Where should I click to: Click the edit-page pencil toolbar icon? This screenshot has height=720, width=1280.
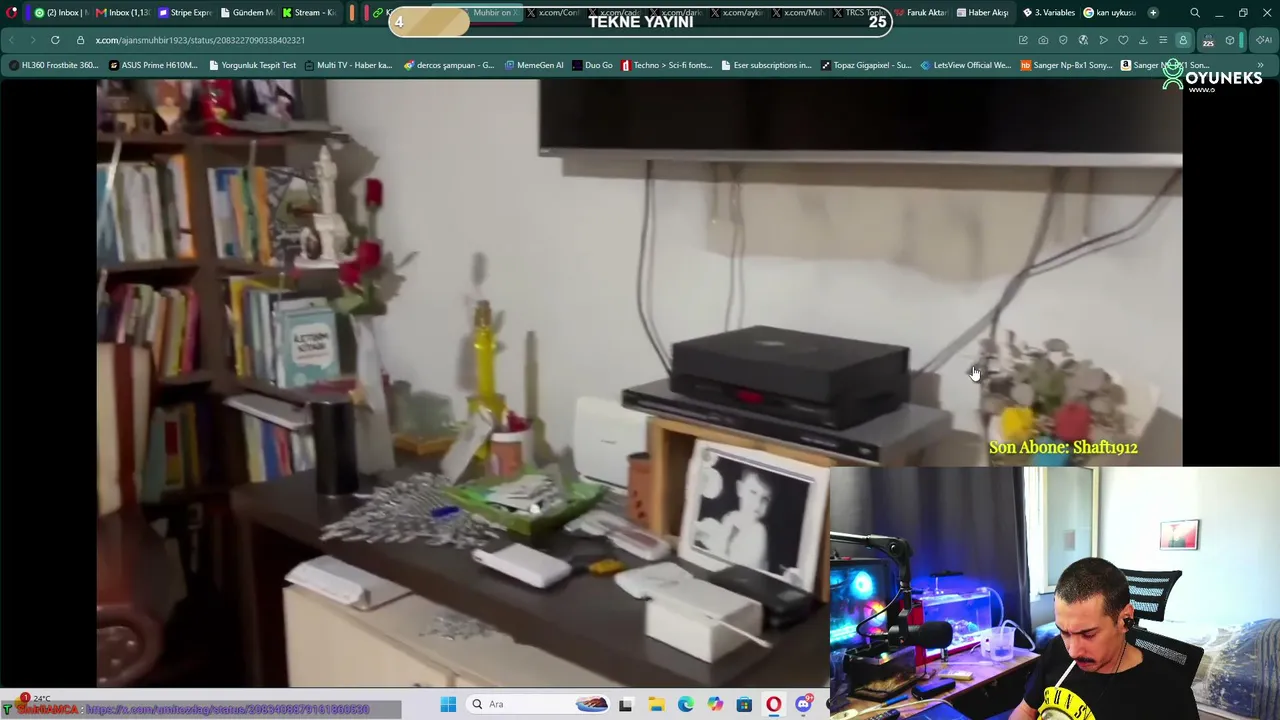(1023, 40)
